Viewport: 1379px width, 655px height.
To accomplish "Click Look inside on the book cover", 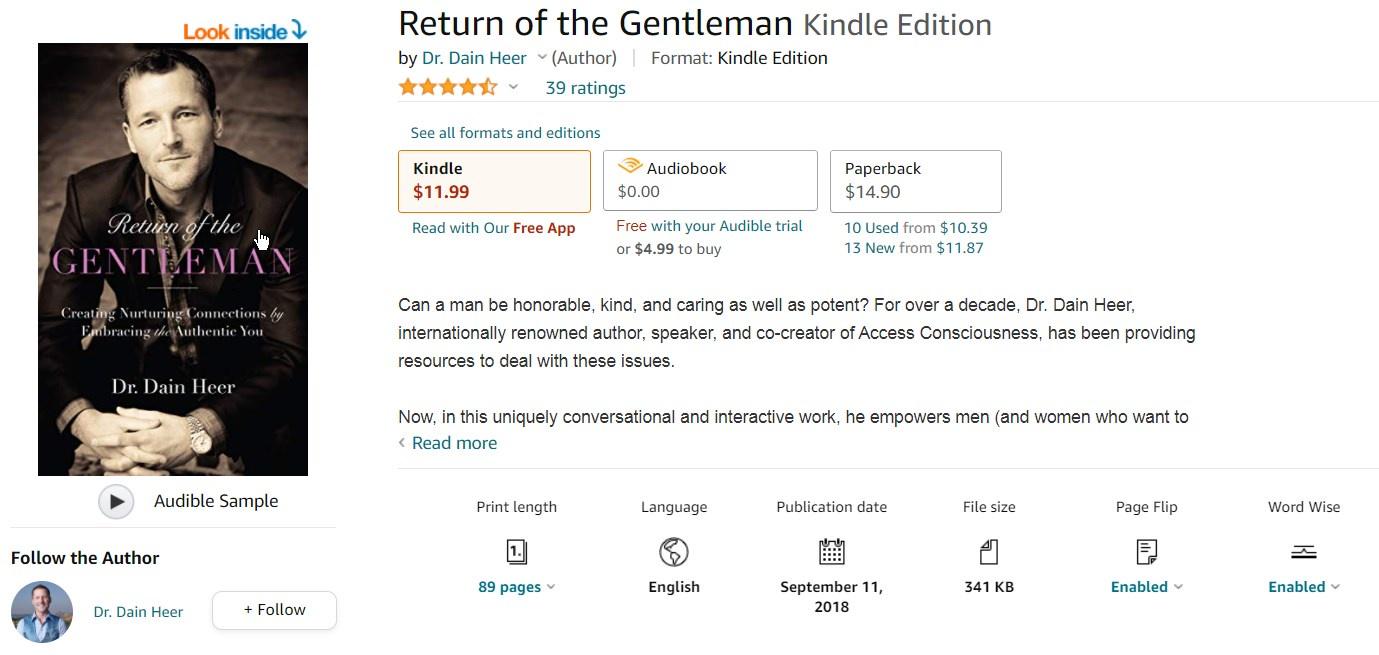I will [x=245, y=32].
